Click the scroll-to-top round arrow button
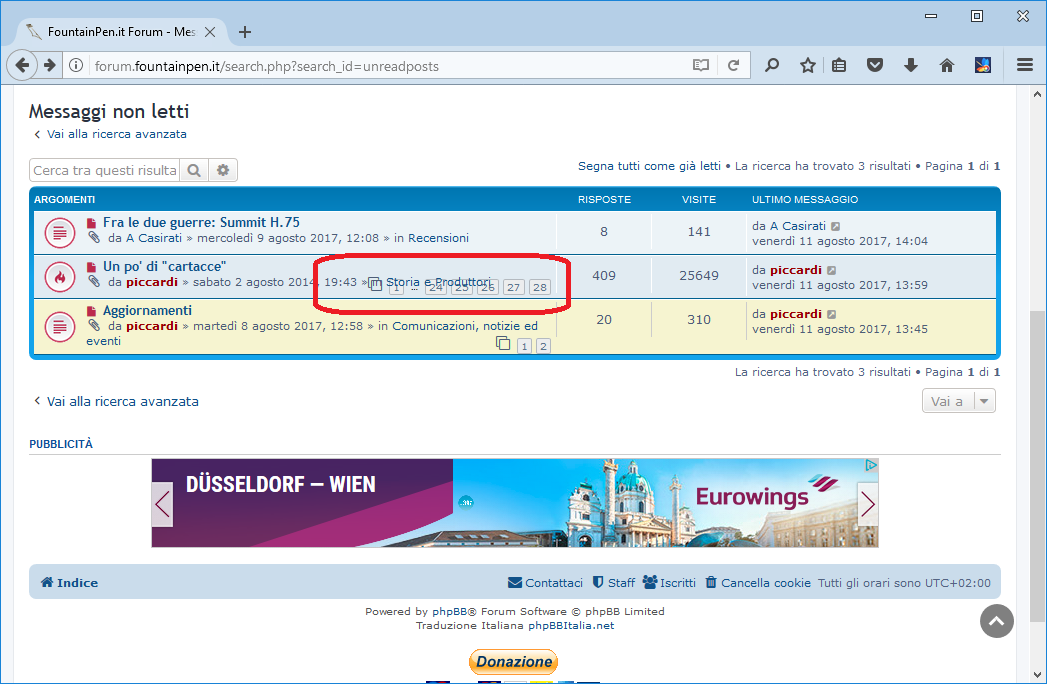Image resolution: width=1047 pixels, height=684 pixels. tap(996, 621)
